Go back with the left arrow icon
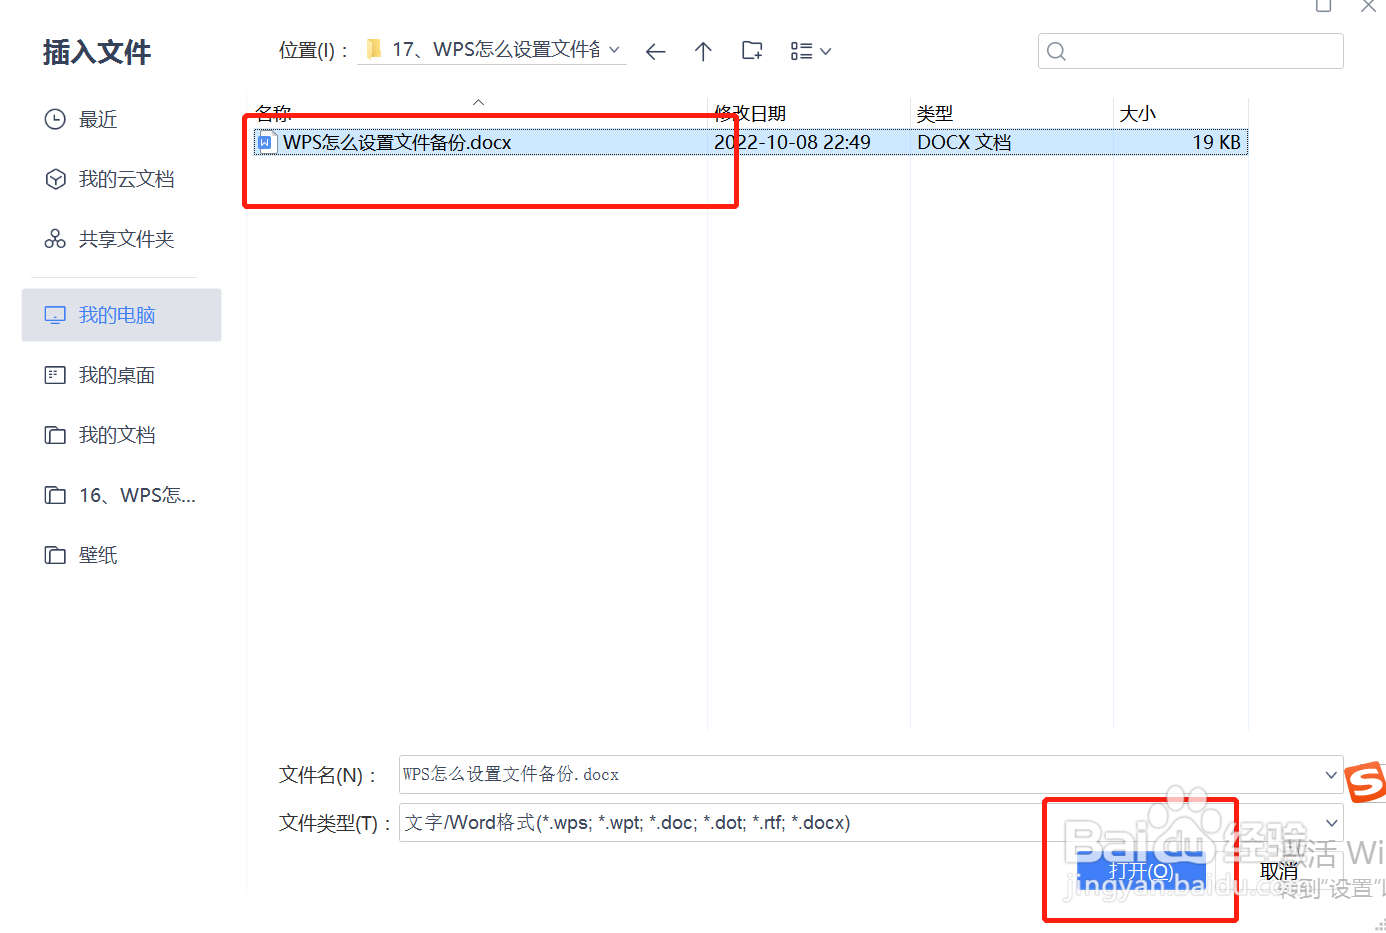Viewport: 1386px width, 933px height. click(x=655, y=51)
